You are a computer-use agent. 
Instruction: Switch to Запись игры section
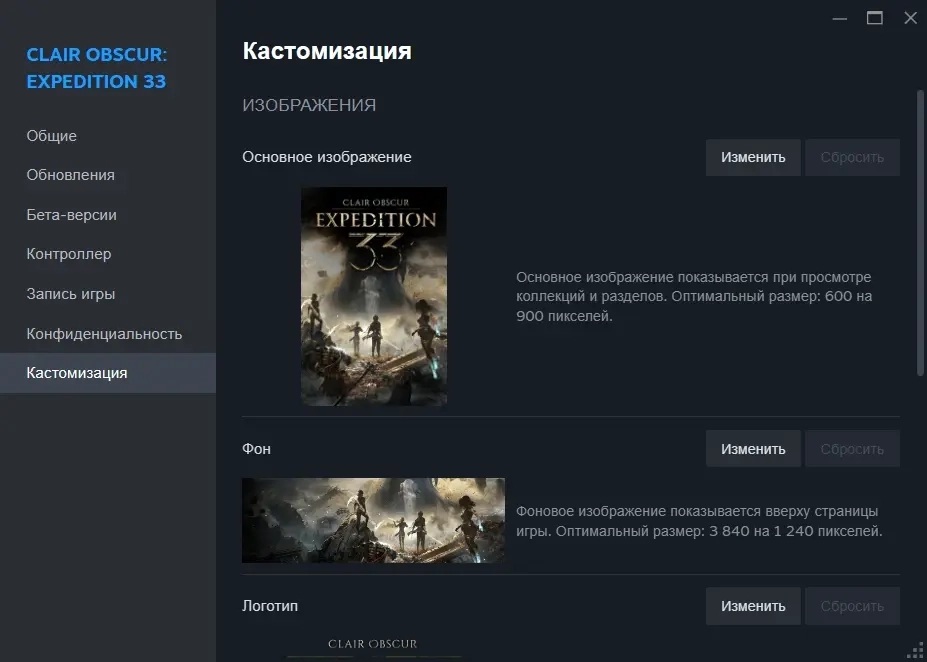click(70, 294)
